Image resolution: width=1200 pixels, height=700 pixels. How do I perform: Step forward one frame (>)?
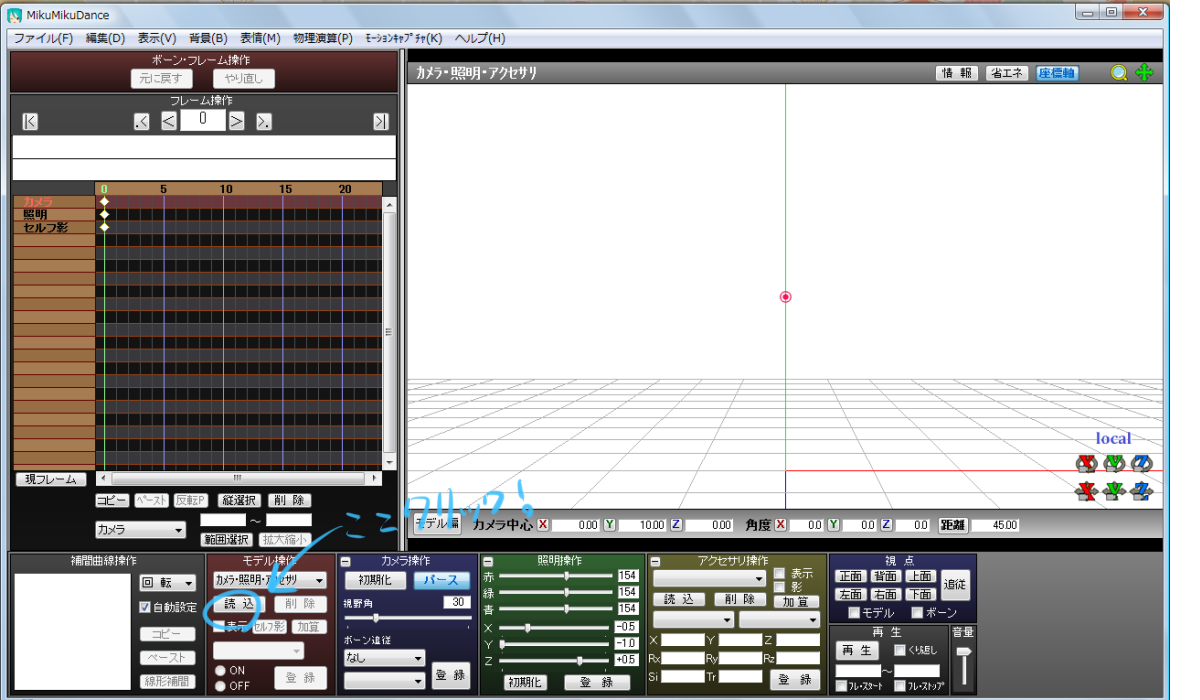coord(237,121)
